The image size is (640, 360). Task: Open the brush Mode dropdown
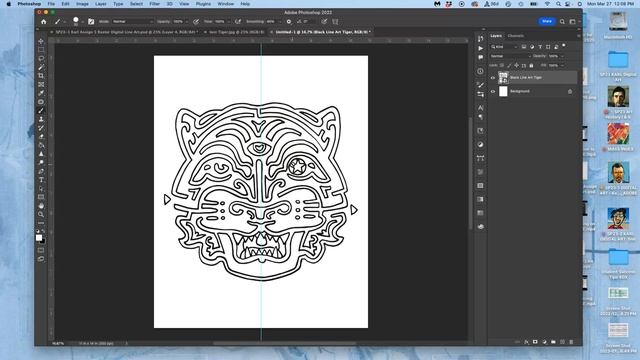[133, 22]
